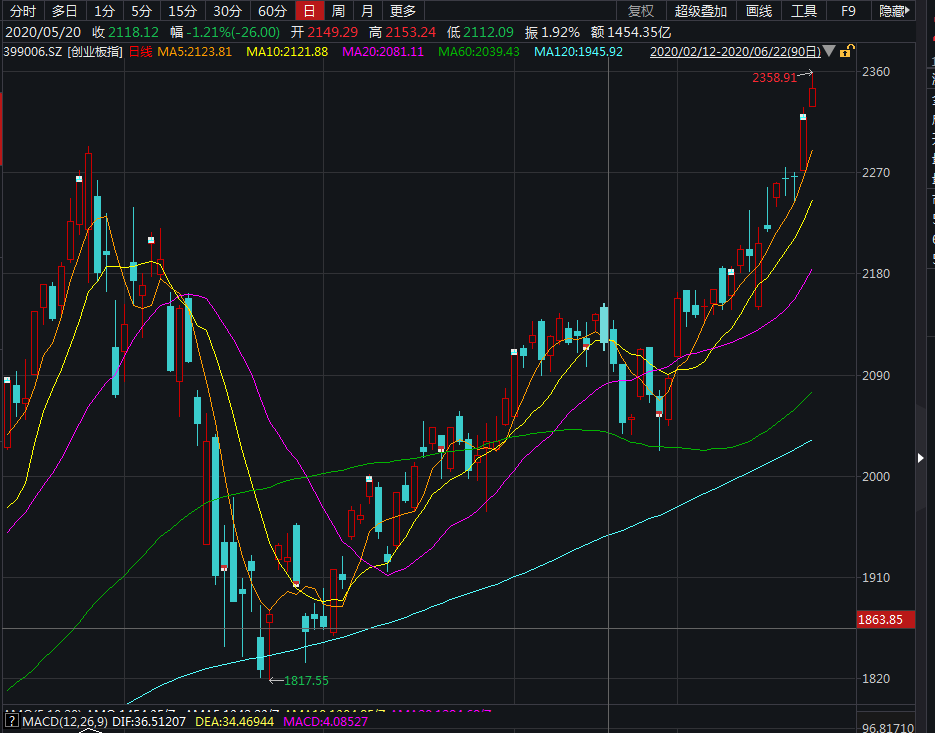Viewport: 935px width, 733px height.
Task: Toggle 复权 price adjustment option
Action: click(x=640, y=11)
